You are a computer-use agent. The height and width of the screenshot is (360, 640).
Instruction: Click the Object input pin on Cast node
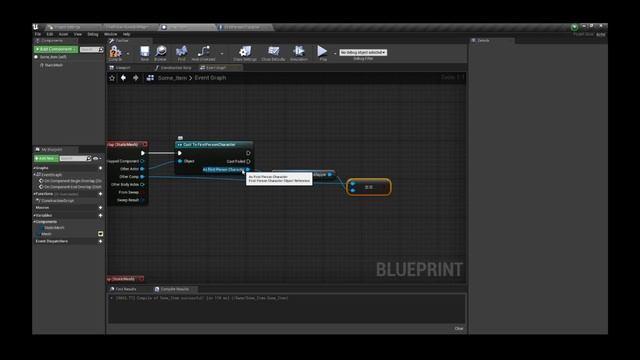click(x=180, y=161)
